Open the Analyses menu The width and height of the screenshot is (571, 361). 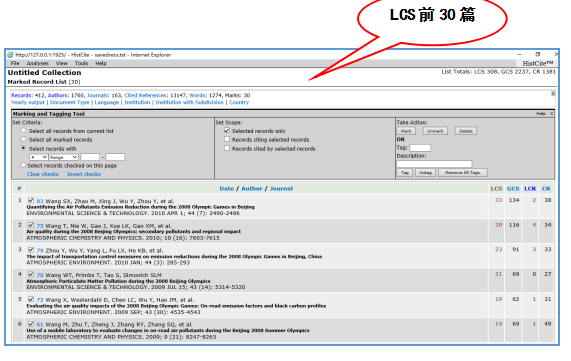pos(37,63)
